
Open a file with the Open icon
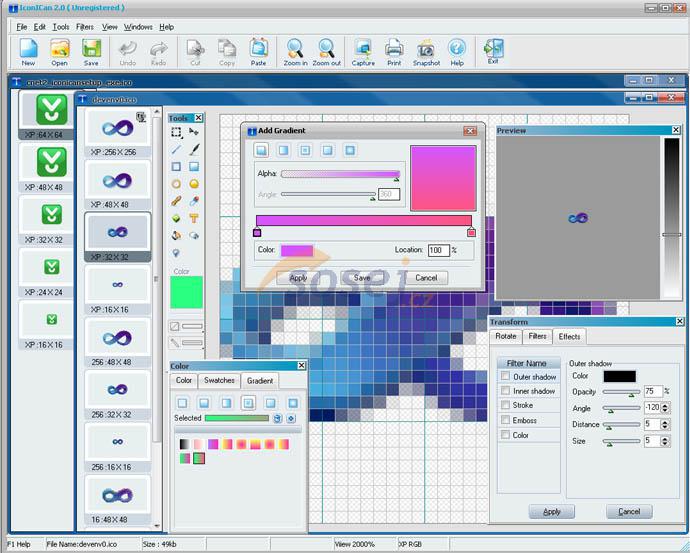(x=59, y=52)
